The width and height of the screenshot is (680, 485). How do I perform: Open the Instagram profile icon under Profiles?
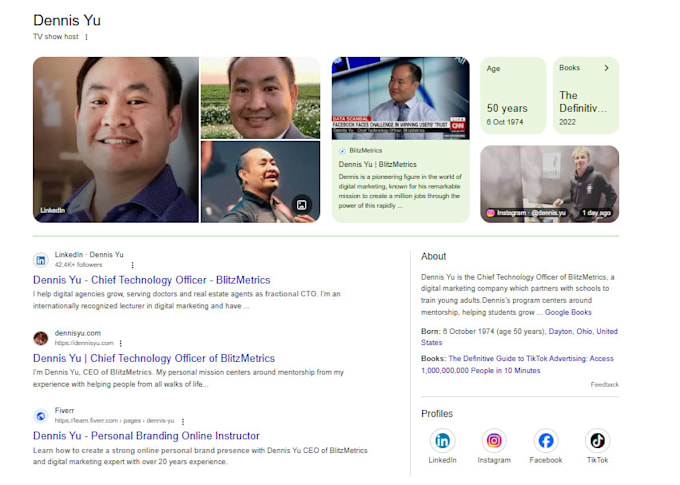point(494,441)
